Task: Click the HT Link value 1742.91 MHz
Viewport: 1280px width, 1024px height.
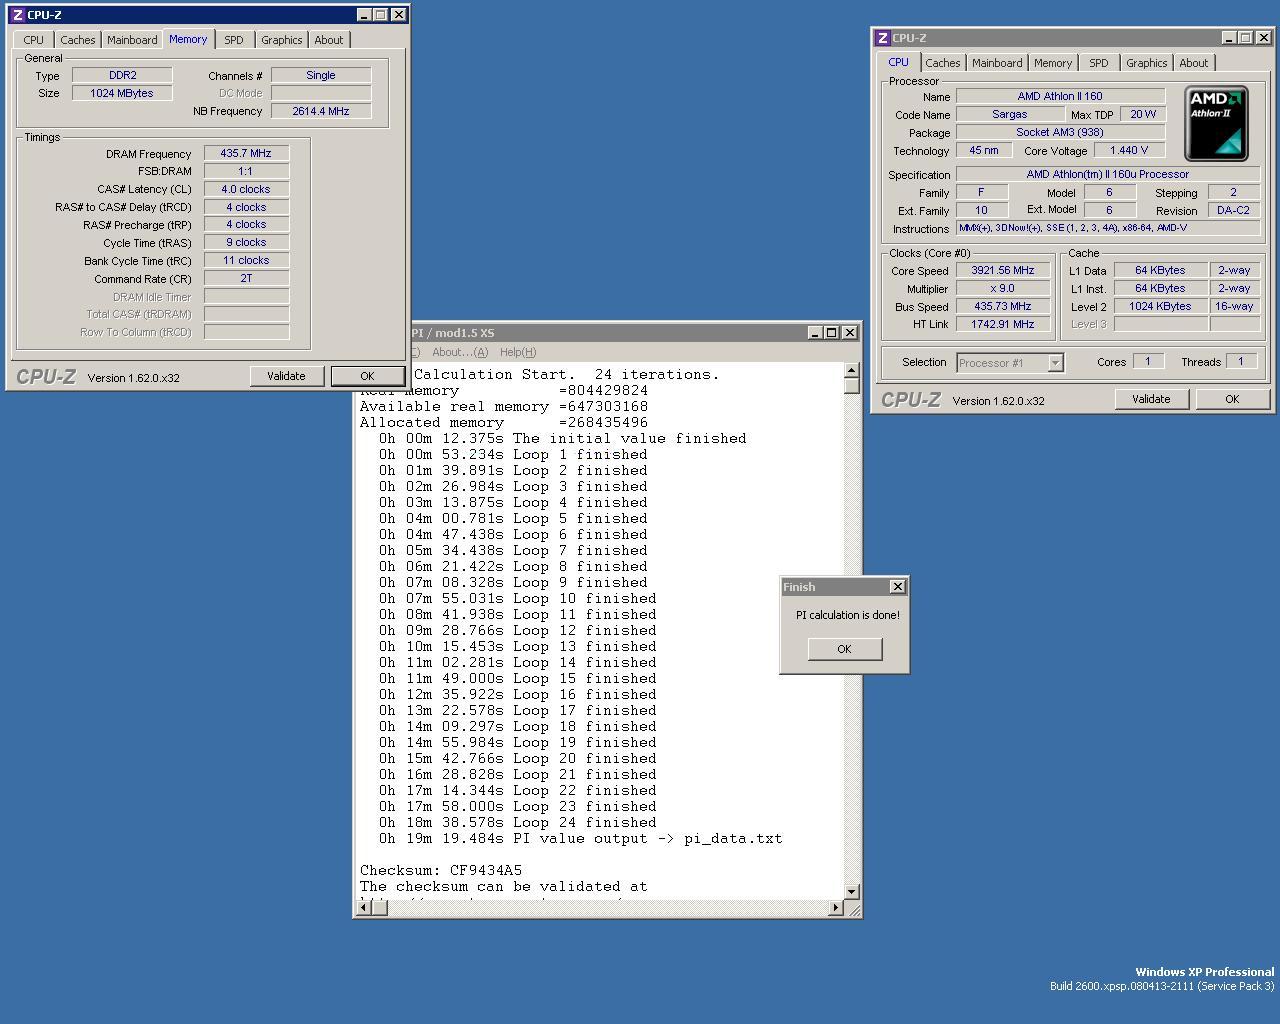Action: [x=1002, y=324]
